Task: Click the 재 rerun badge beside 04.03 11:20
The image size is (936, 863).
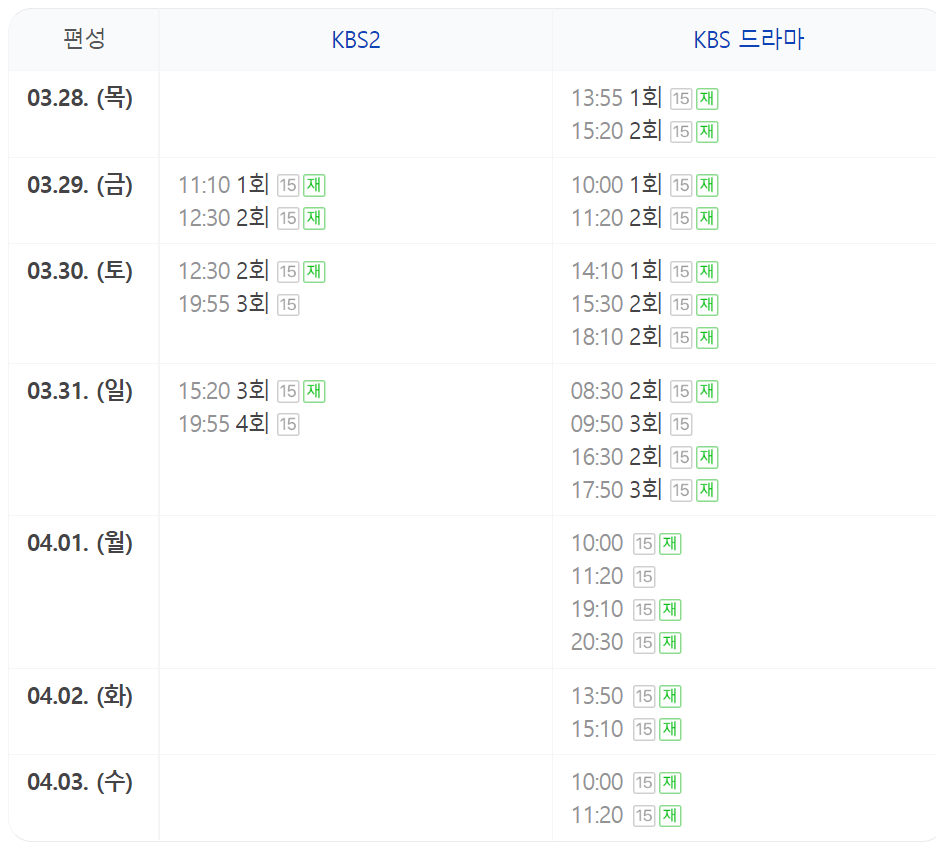Action: pos(670,815)
